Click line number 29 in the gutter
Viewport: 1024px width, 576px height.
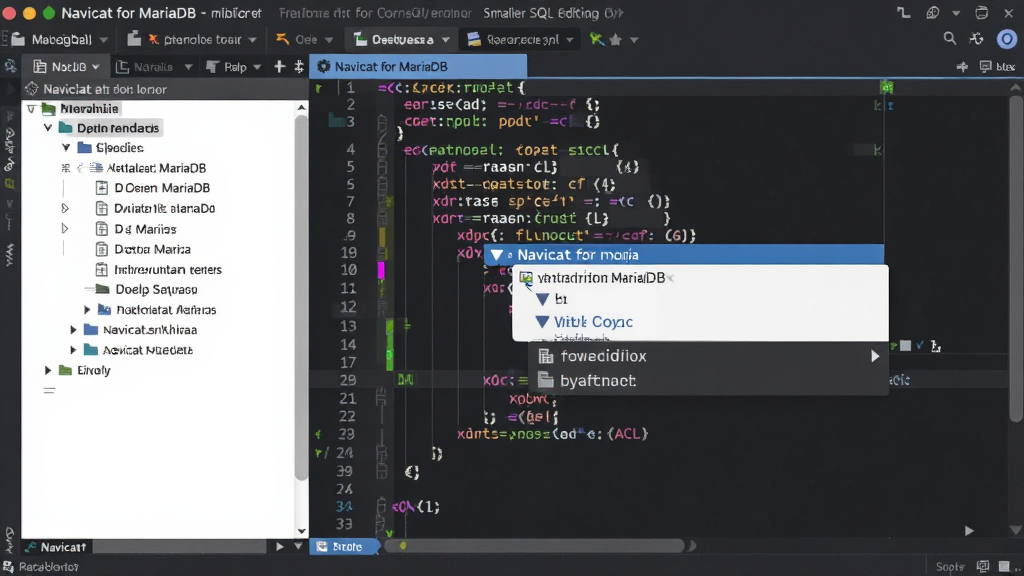coord(347,380)
